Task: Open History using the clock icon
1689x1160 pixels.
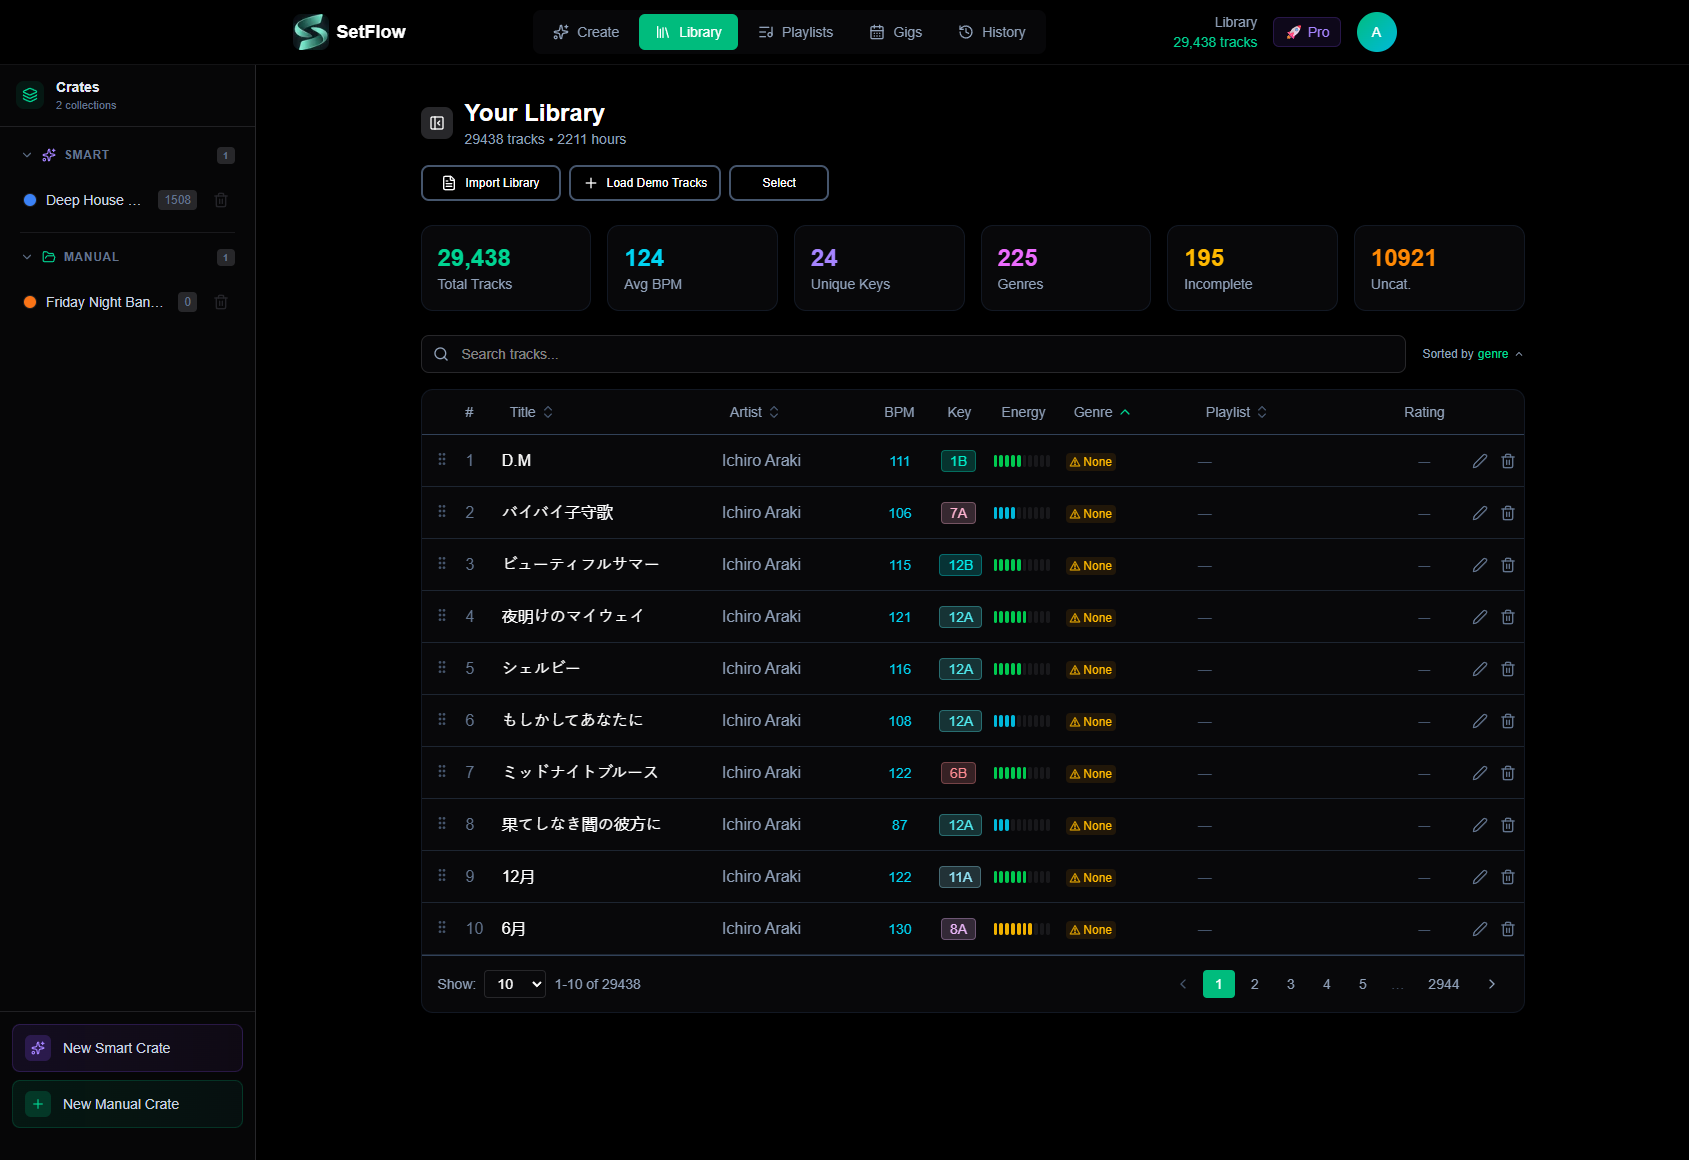Action: 964,32
